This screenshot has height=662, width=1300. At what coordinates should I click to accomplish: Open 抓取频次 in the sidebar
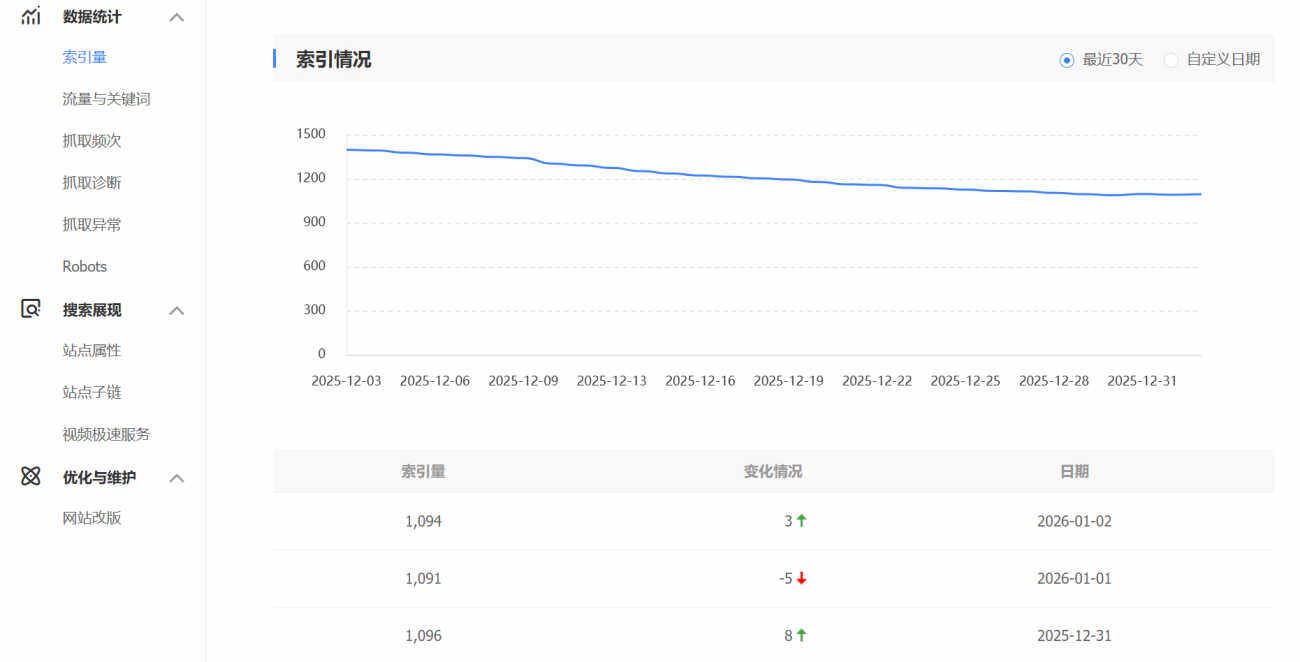92,141
